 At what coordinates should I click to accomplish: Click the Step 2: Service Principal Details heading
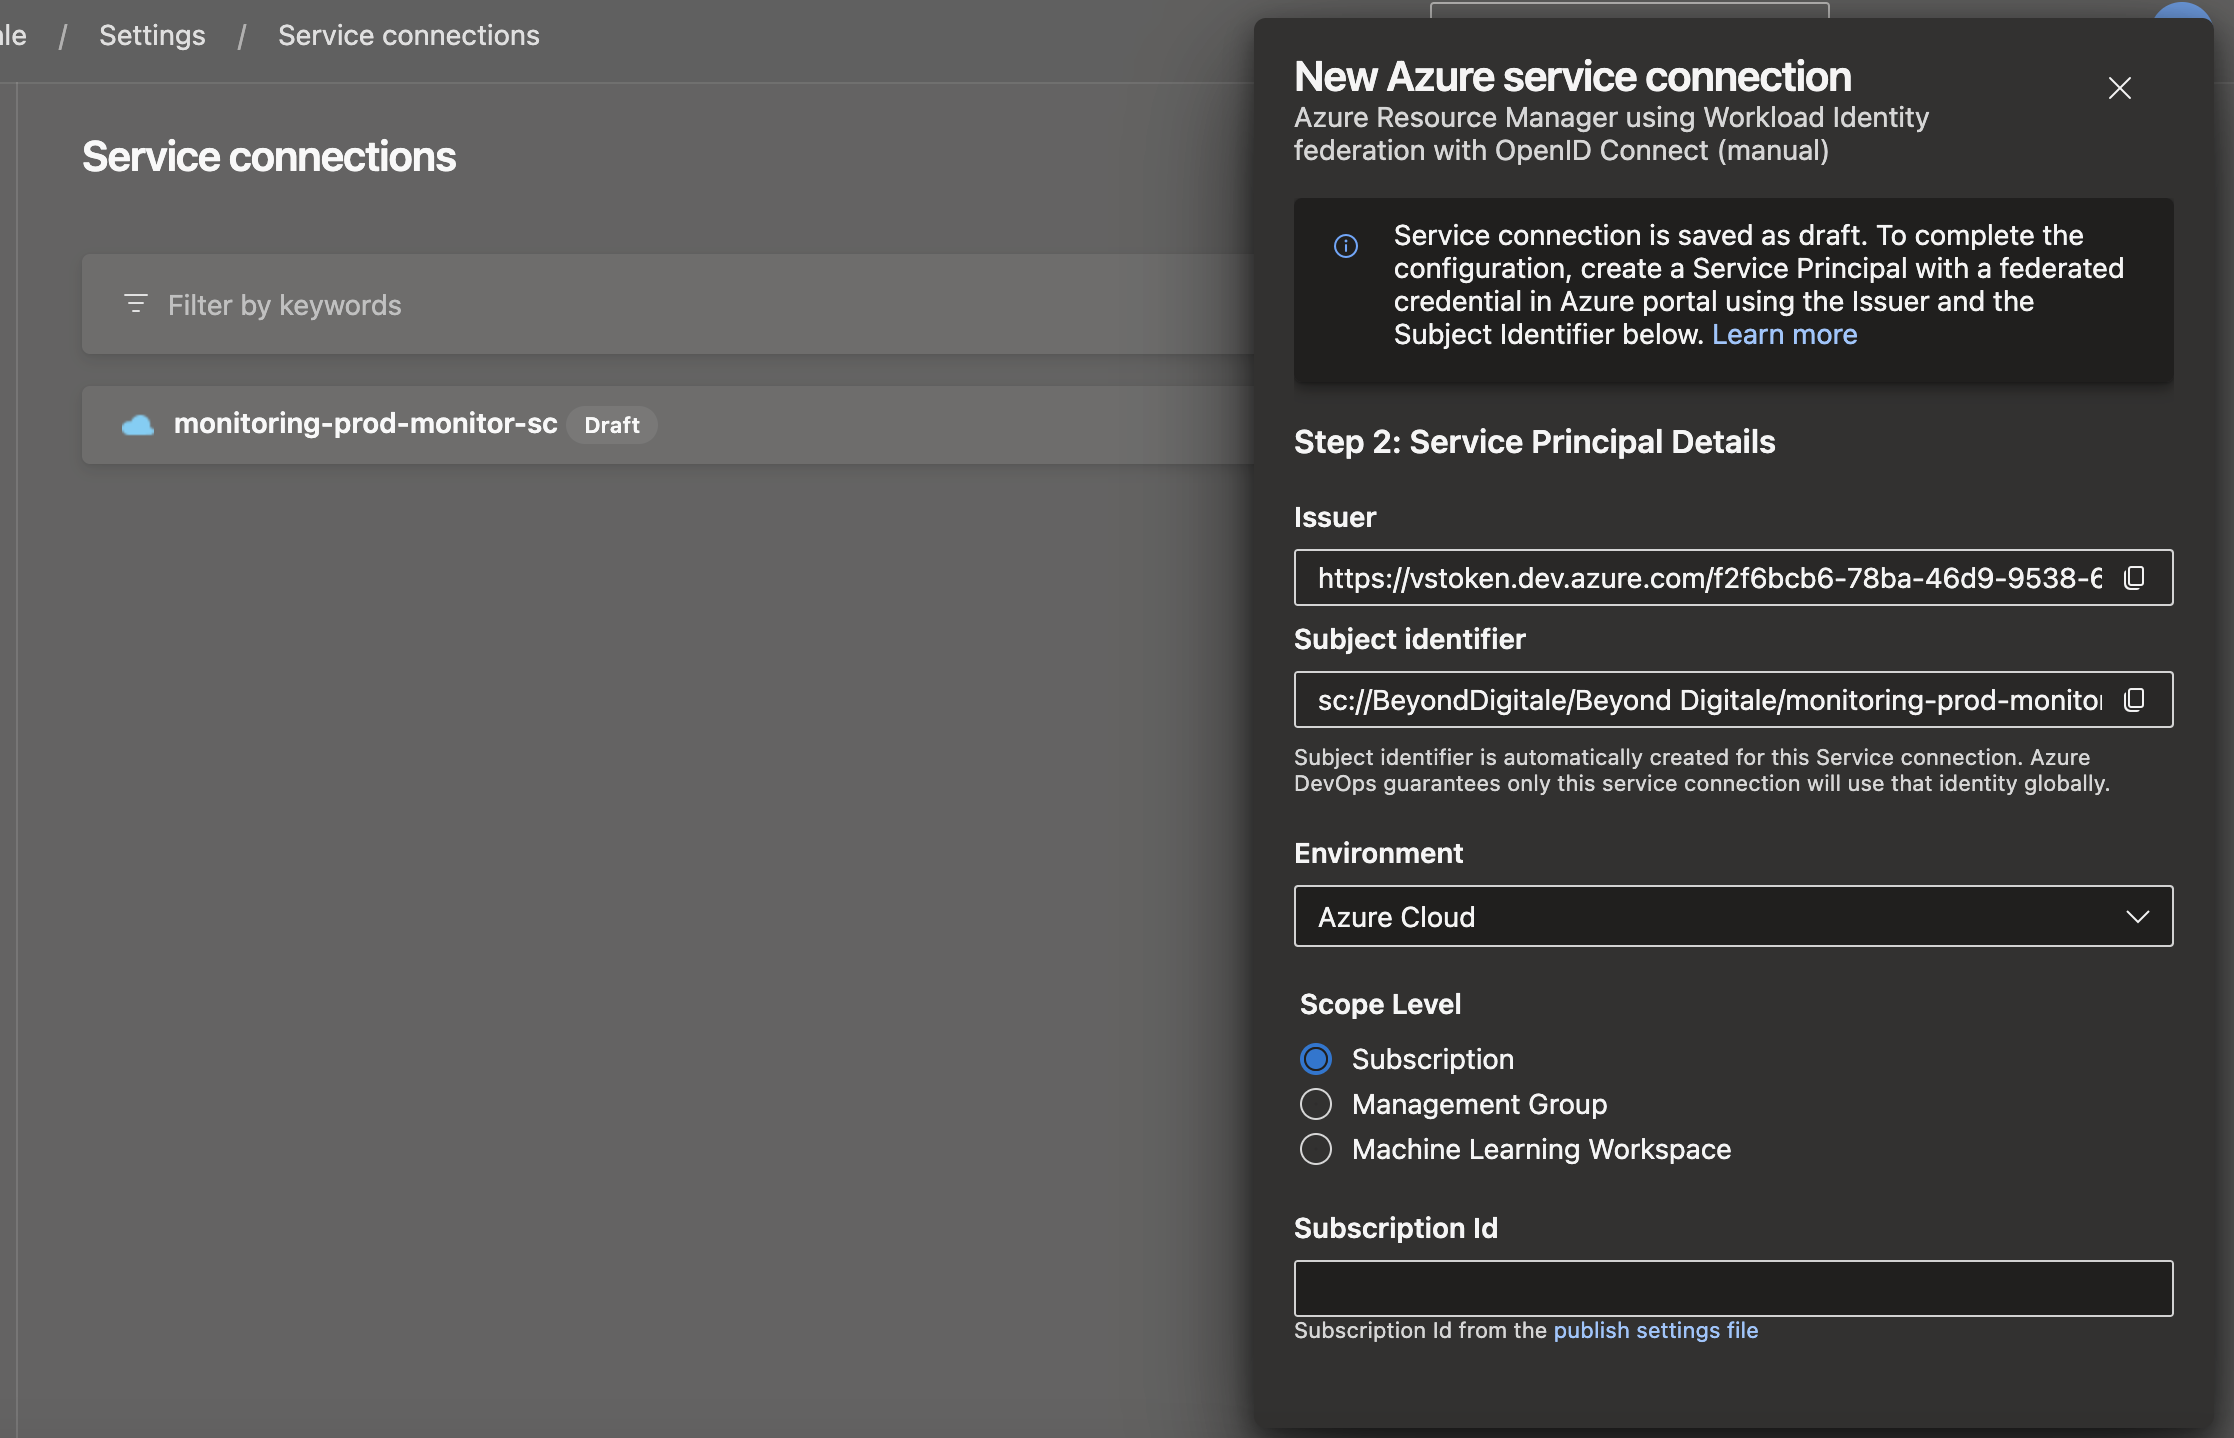[1534, 442]
